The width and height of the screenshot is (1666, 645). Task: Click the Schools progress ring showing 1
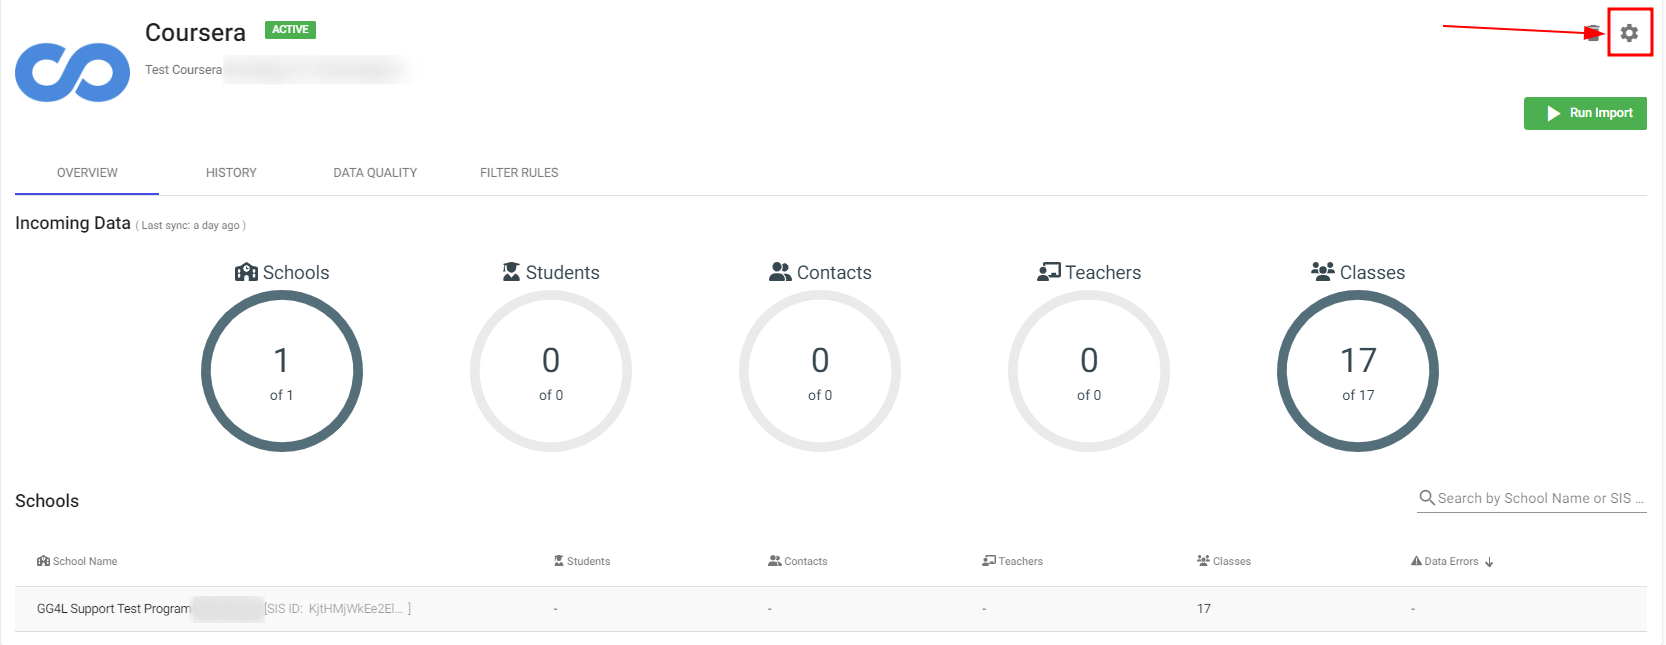(x=282, y=371)
